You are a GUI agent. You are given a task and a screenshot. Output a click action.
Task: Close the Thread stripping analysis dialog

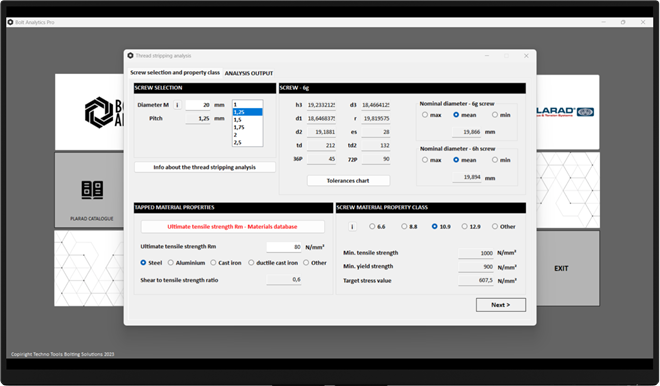526,56
